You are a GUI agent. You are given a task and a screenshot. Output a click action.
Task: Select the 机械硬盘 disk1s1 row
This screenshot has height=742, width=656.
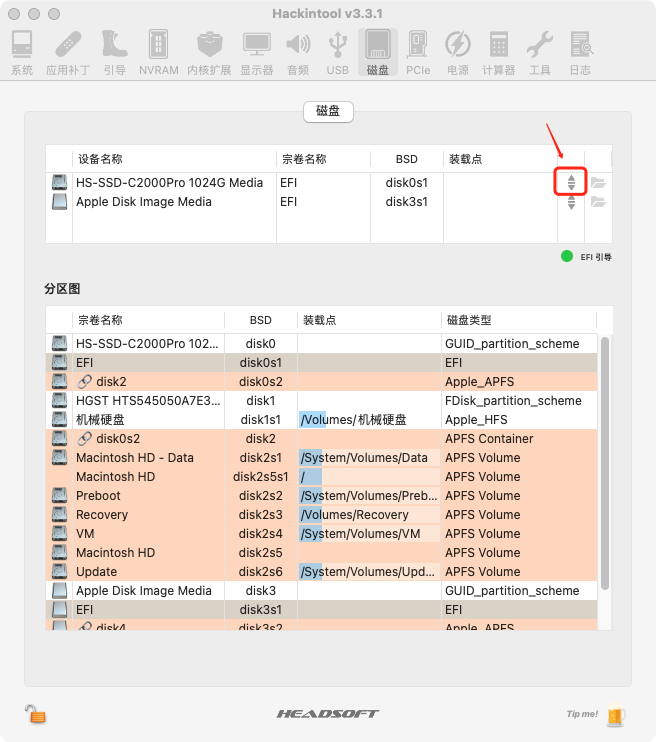tap(322, 420)
